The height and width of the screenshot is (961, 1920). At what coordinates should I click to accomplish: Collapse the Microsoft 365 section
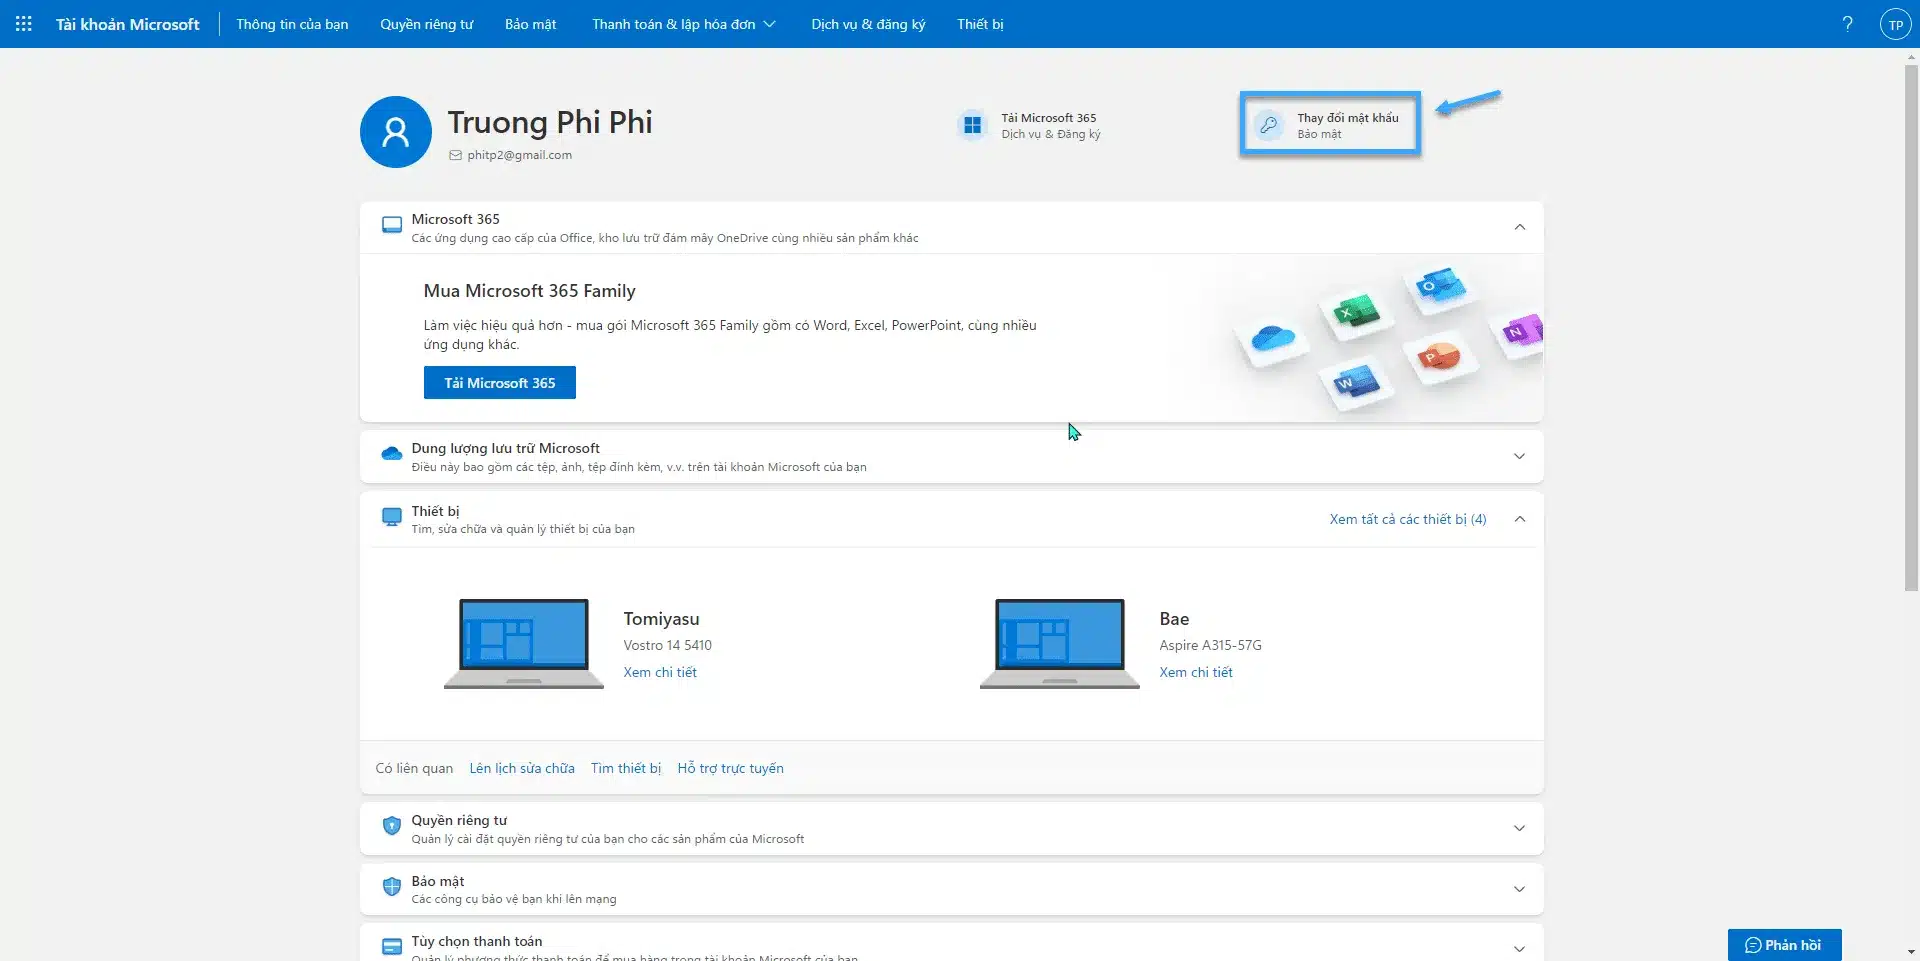click(x=1519, y=227)
